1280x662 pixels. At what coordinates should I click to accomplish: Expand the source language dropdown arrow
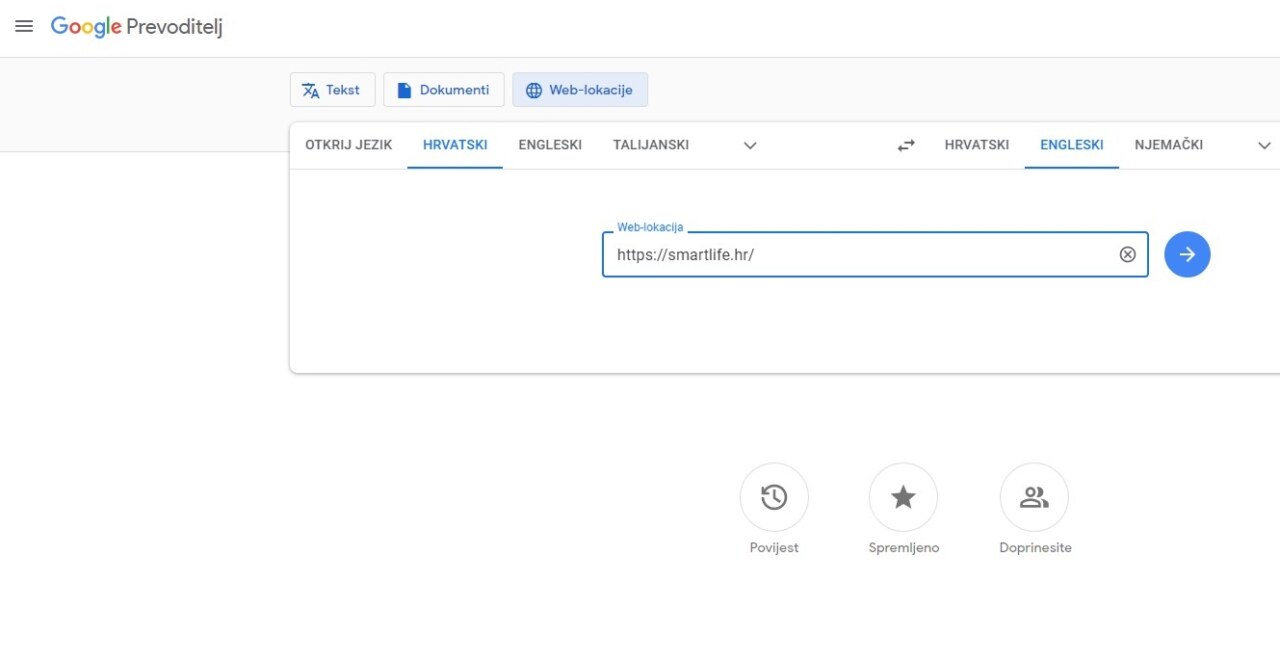coord(749,145)
